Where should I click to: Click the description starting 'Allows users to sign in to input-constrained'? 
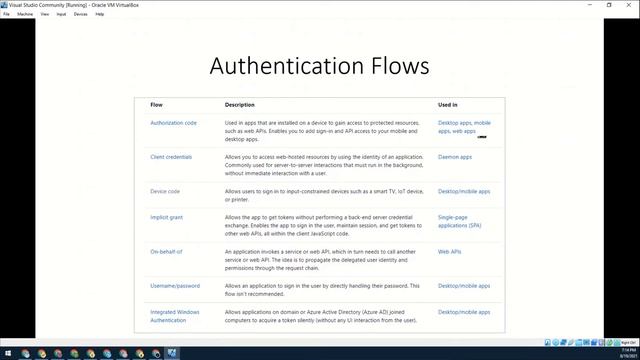click(x=324, y=196)
